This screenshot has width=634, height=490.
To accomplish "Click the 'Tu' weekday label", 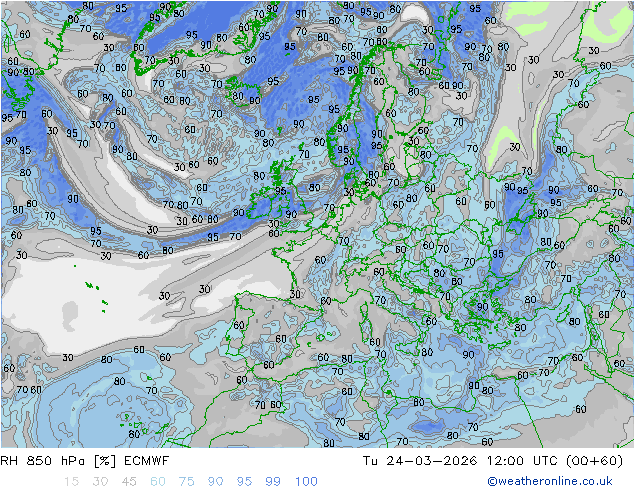I will pos(370,461).
